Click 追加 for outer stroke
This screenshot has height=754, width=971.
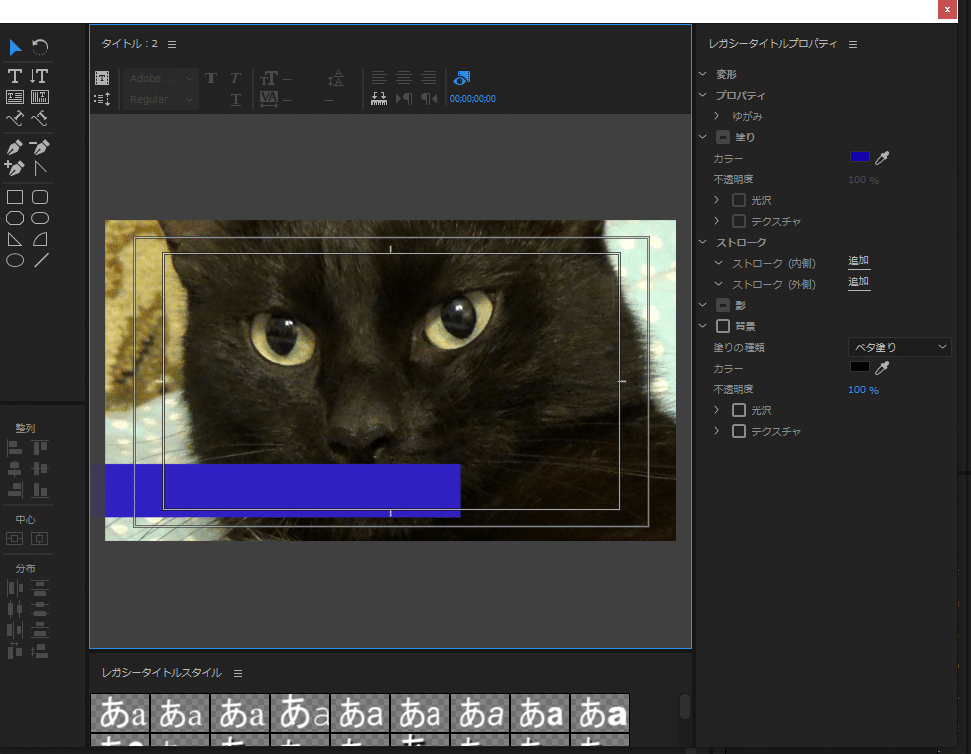coord(859,282)
